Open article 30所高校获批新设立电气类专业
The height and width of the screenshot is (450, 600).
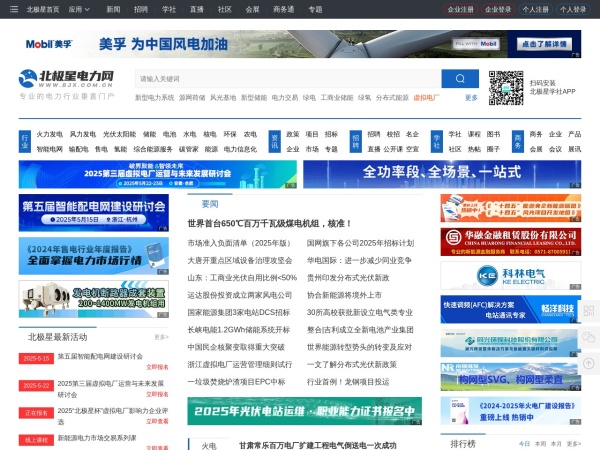(360, 312)
